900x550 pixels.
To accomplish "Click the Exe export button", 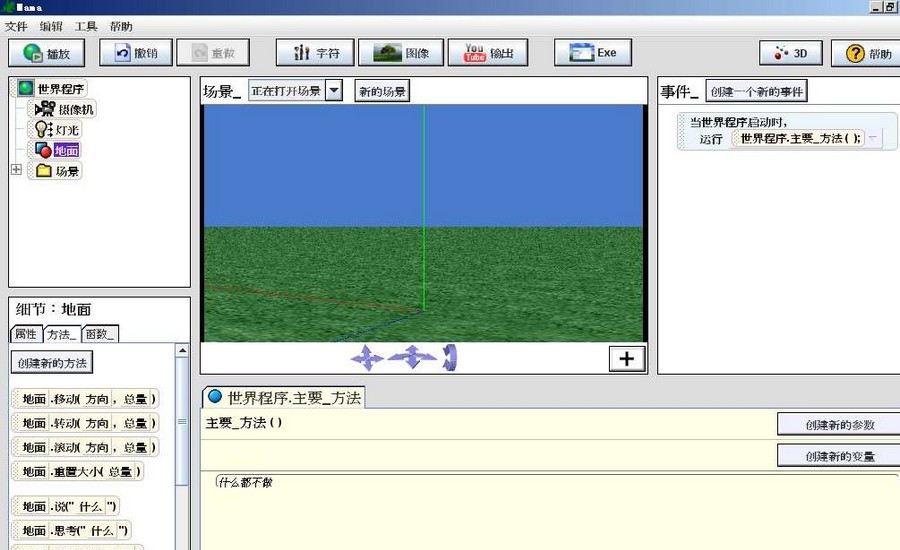I will point(593,53).
